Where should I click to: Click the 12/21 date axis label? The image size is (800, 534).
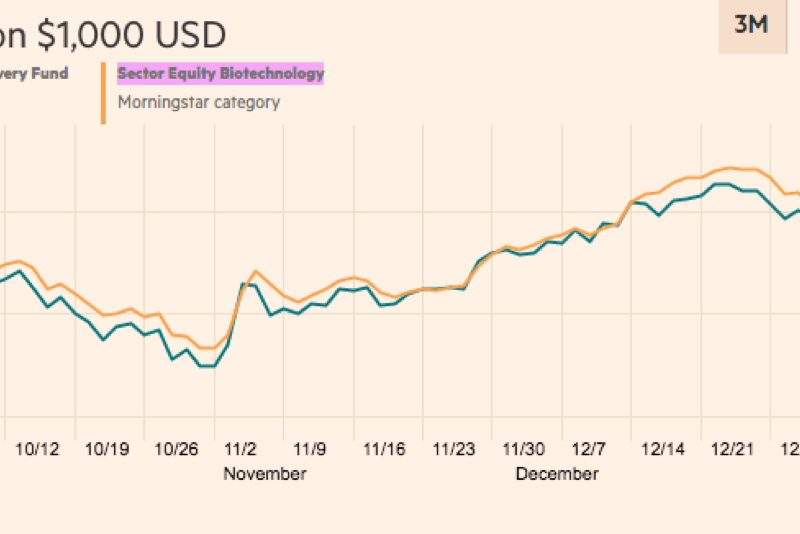tap(732, 449)
